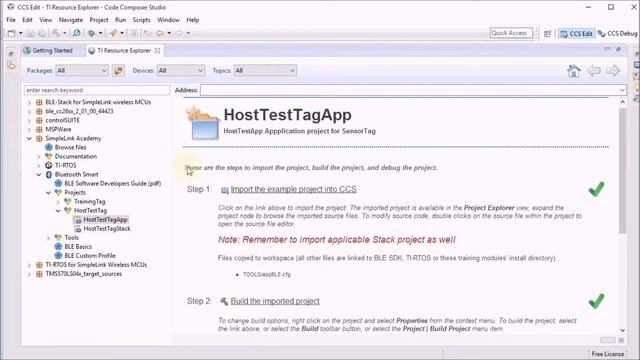Click the Build hammer toolbar icon
This screenshot has height=360, width=640.
(56, 33)
